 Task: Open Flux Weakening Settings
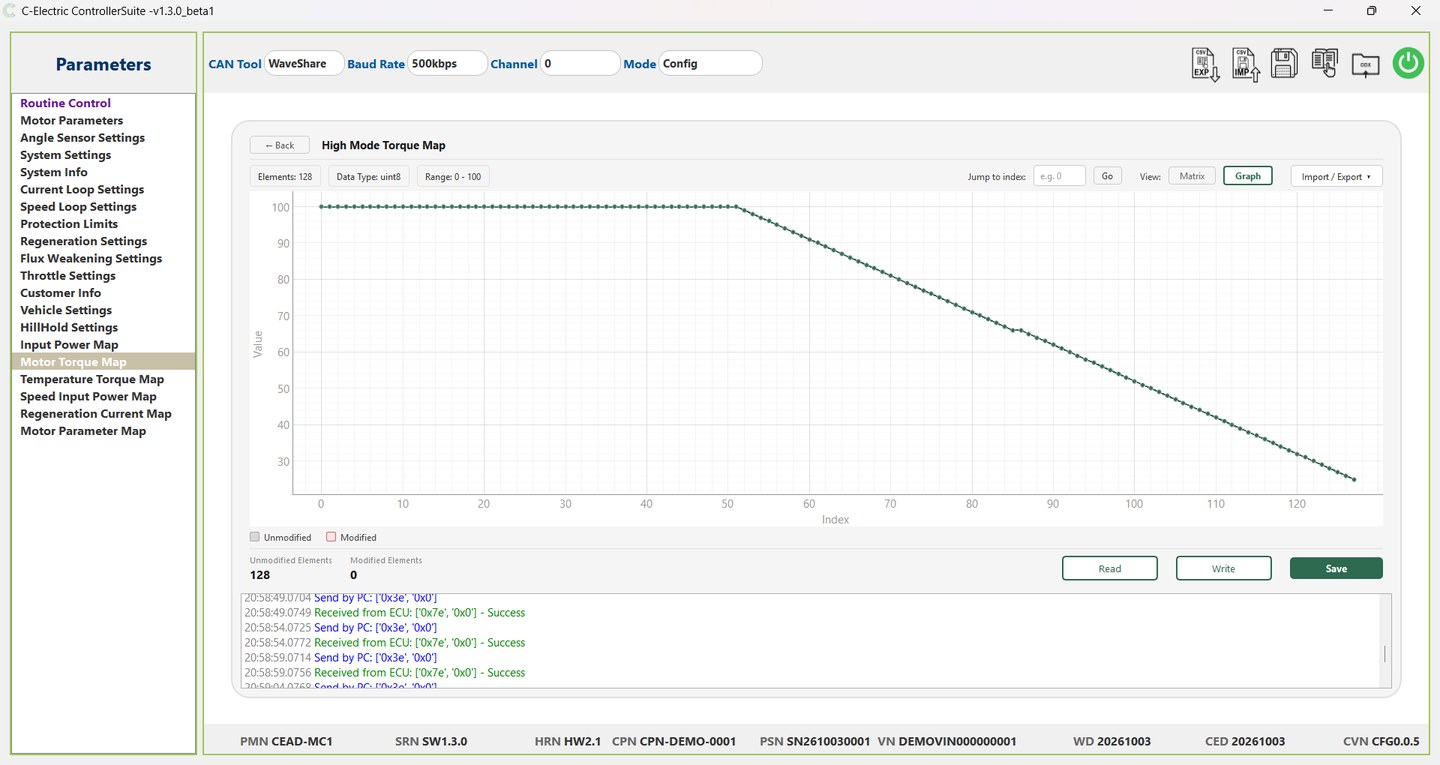(91, 258)
